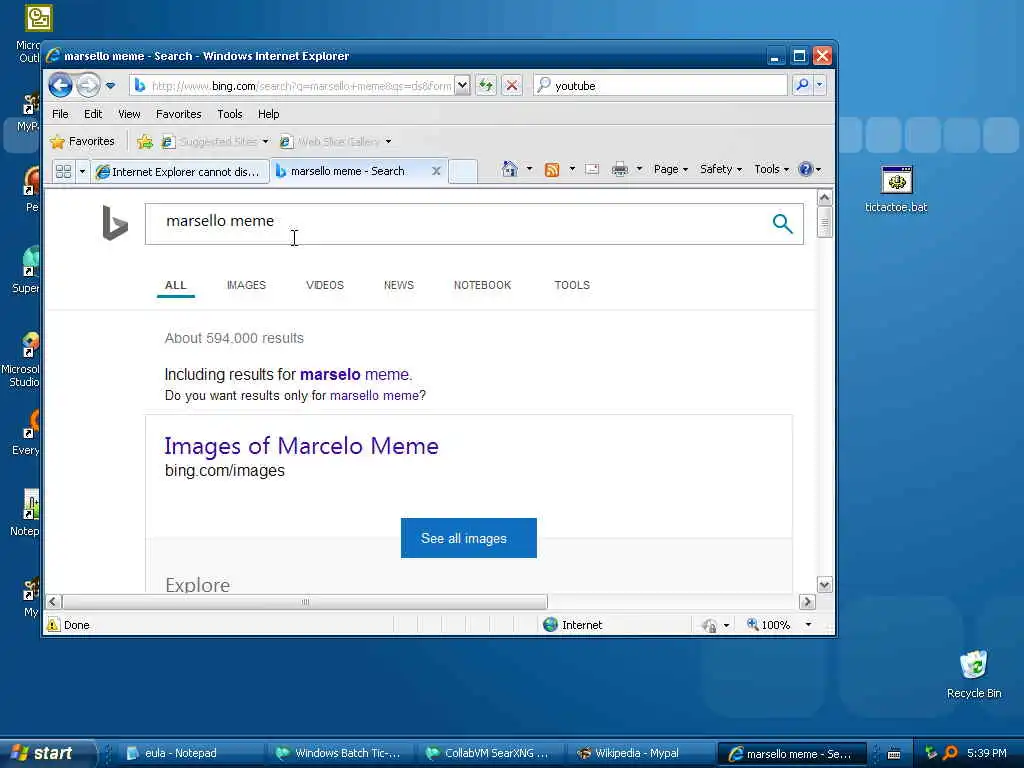Switch to Internet Explorer cannot display tab
This screenshot has width=1024, height=768.
click(x=180, y=172)
